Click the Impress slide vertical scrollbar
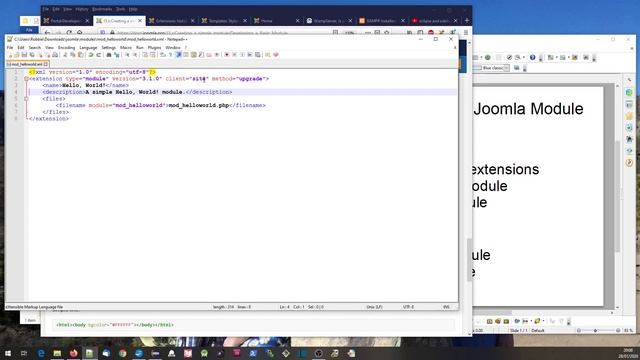Image resolution: width=640 pixels, height=360 pixels. point(617,196)
